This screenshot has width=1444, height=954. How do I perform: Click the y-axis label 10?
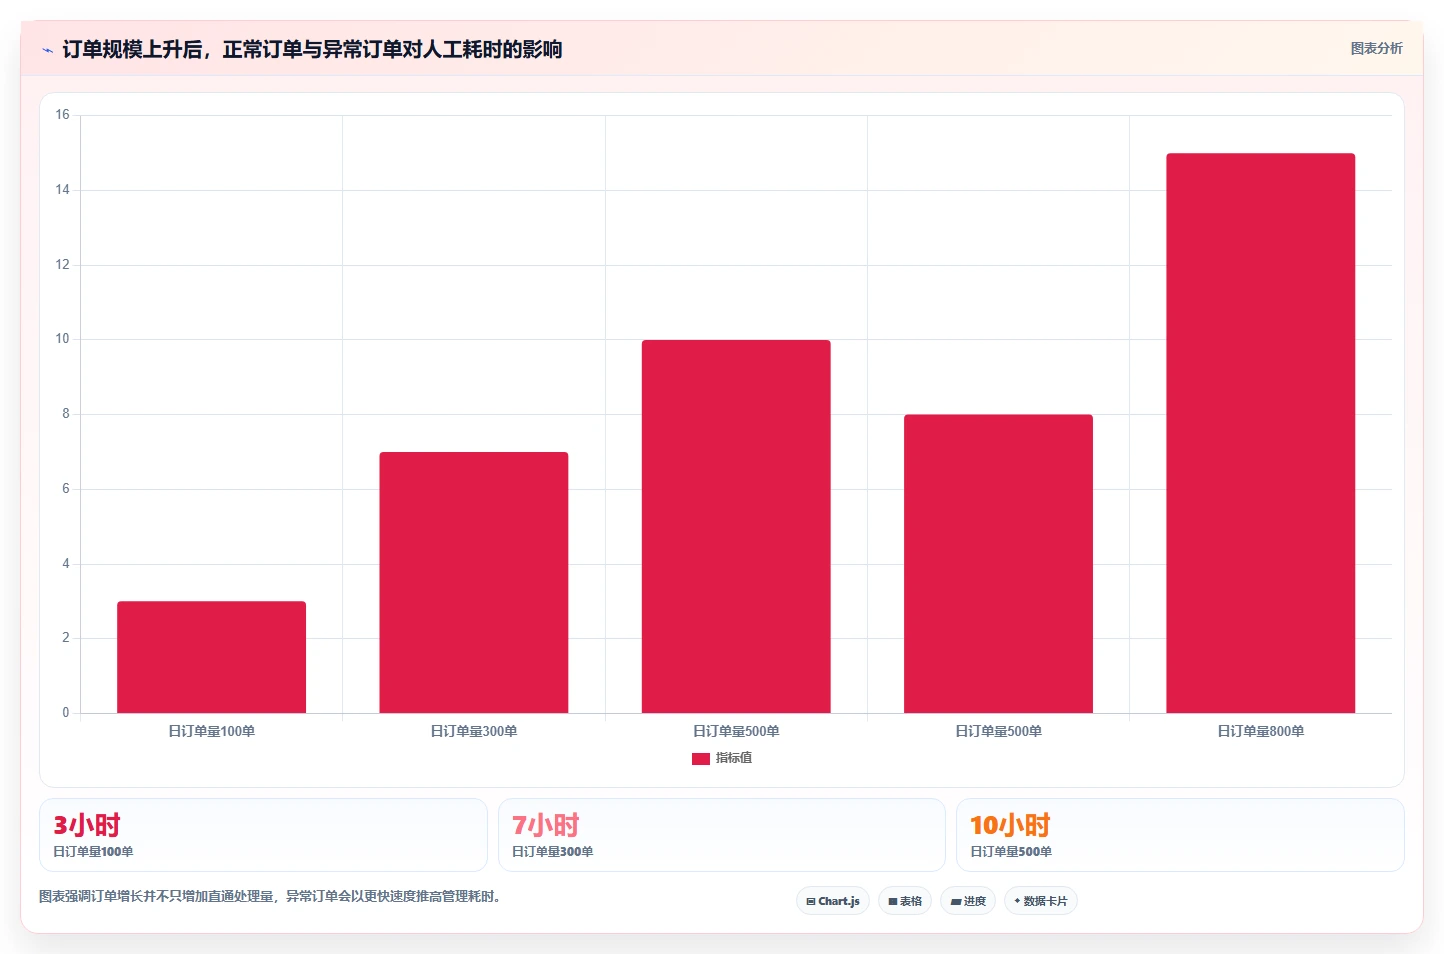[x=62, y=339]
